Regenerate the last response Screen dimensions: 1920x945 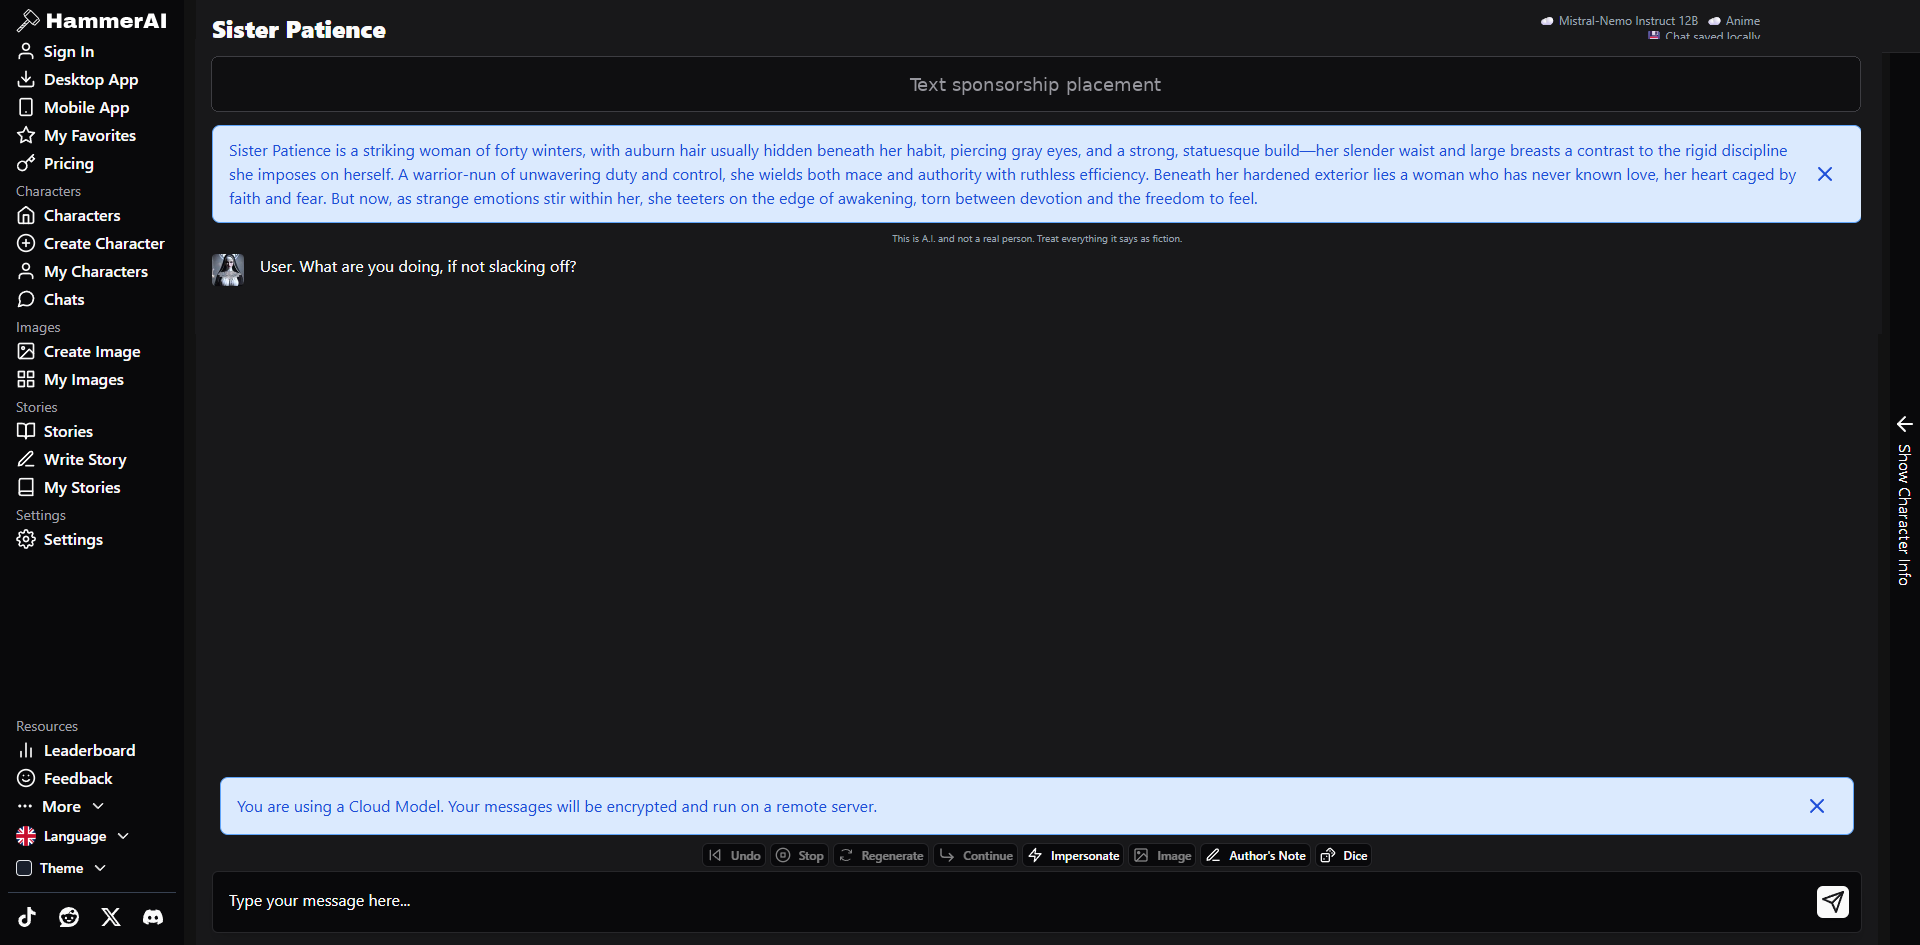click(881, 856)
